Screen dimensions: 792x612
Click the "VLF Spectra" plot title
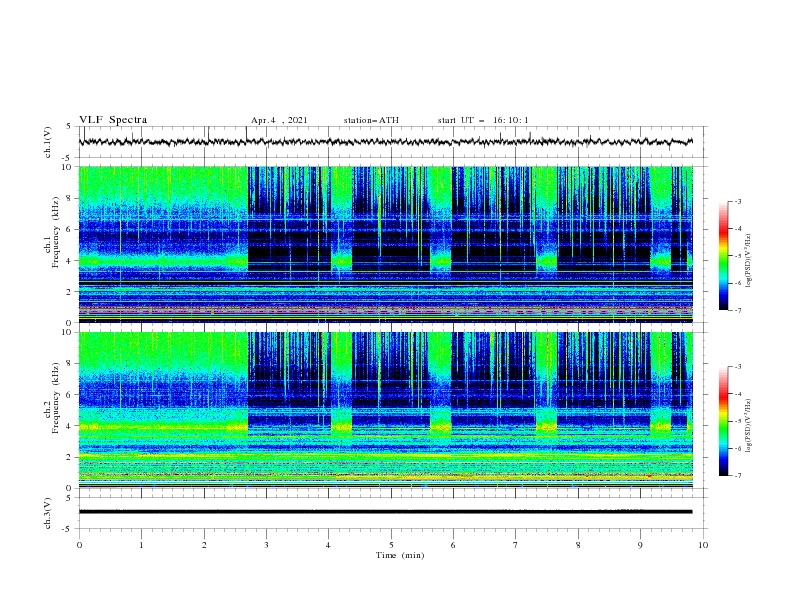point(113,120)
